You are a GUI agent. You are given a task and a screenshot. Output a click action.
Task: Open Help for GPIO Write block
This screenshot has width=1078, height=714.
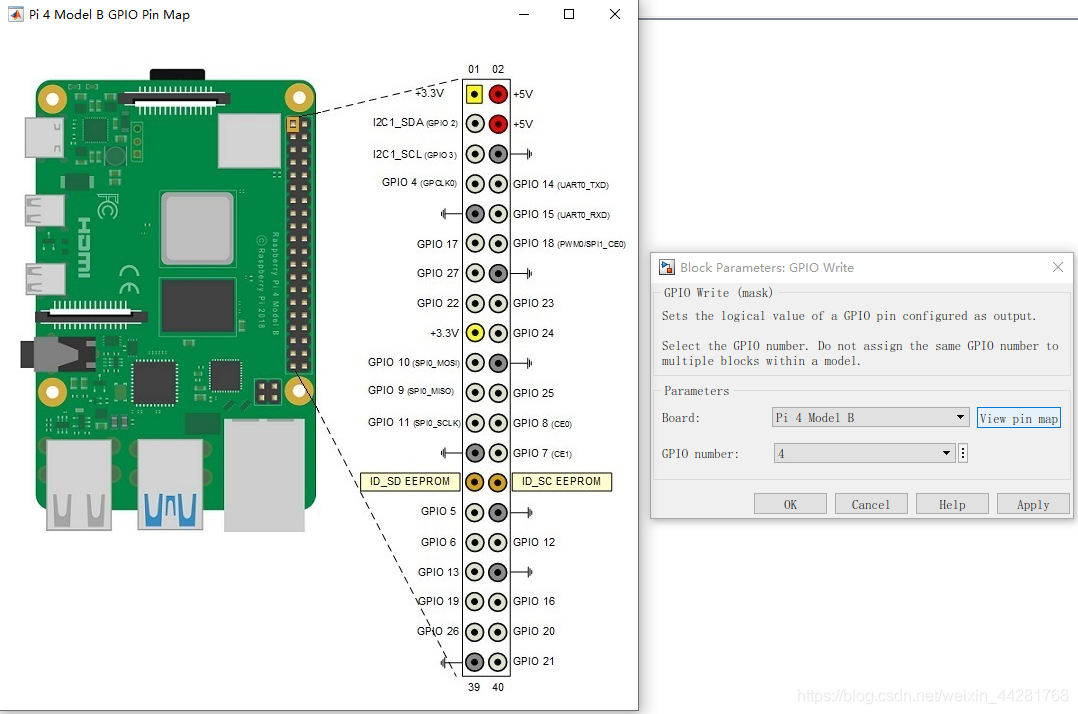(952, 504)
